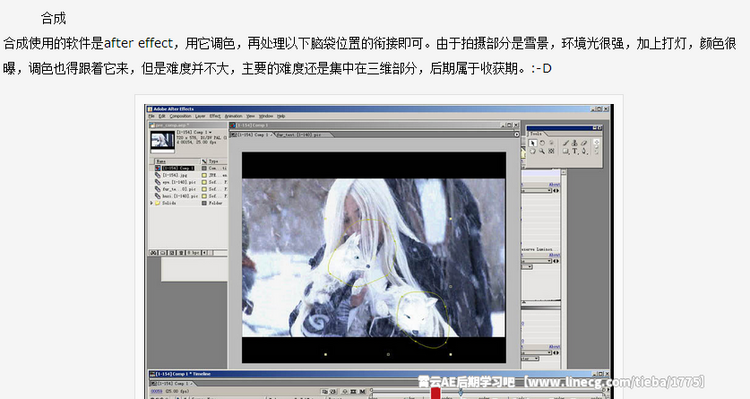Click the [1-154] Comp 1 composition icon
The image size is (750, 399).
[x=158, y=168]
